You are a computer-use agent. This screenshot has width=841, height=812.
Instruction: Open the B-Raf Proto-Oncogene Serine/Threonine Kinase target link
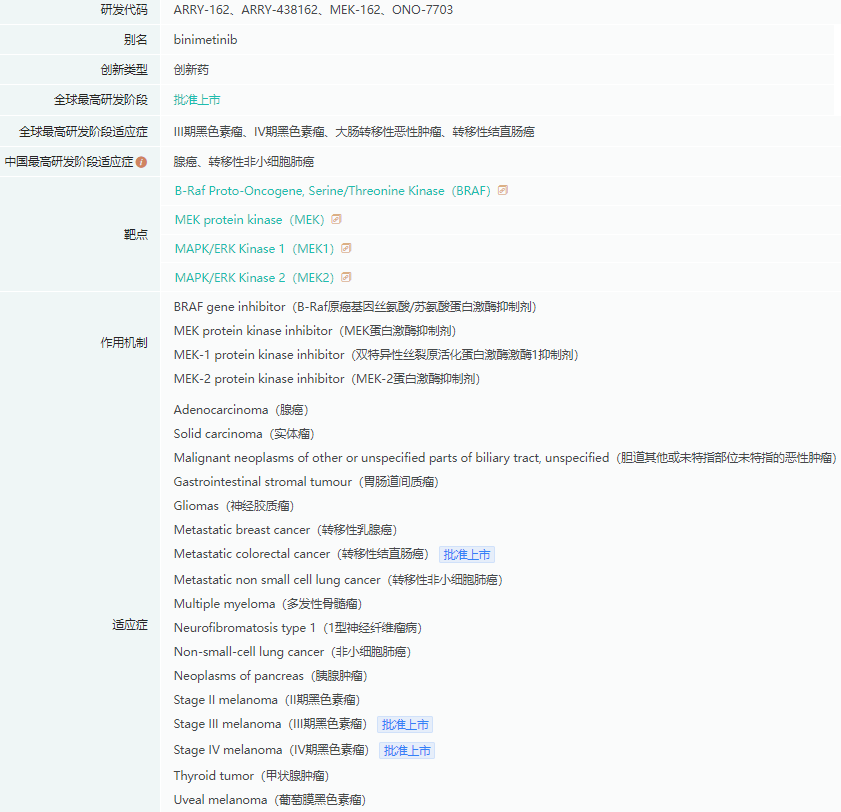click(x=333, y=191)
